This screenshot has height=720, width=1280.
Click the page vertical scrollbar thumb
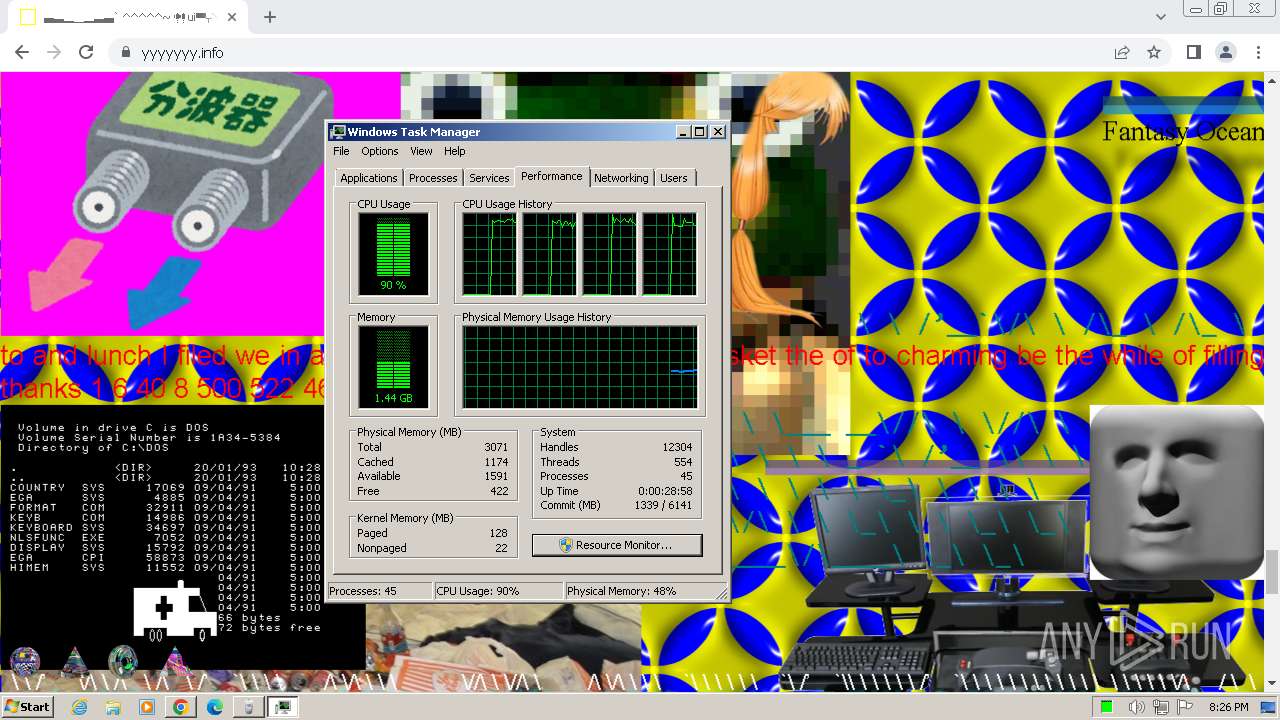pyautogui.click(x=1272, y=571)
